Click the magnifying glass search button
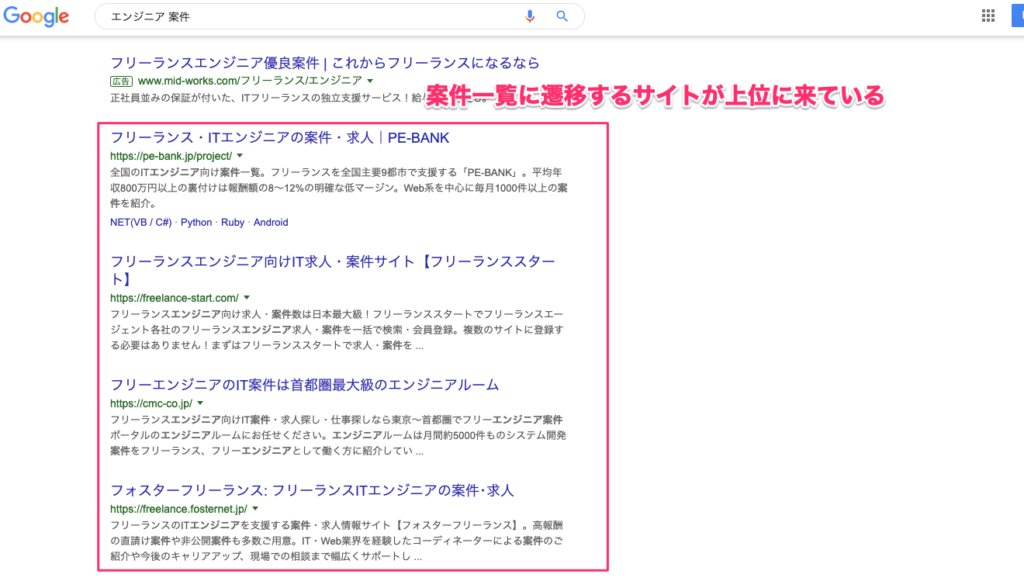Image resolution: width=1024 pixels, height=581 pixels. 562,16
